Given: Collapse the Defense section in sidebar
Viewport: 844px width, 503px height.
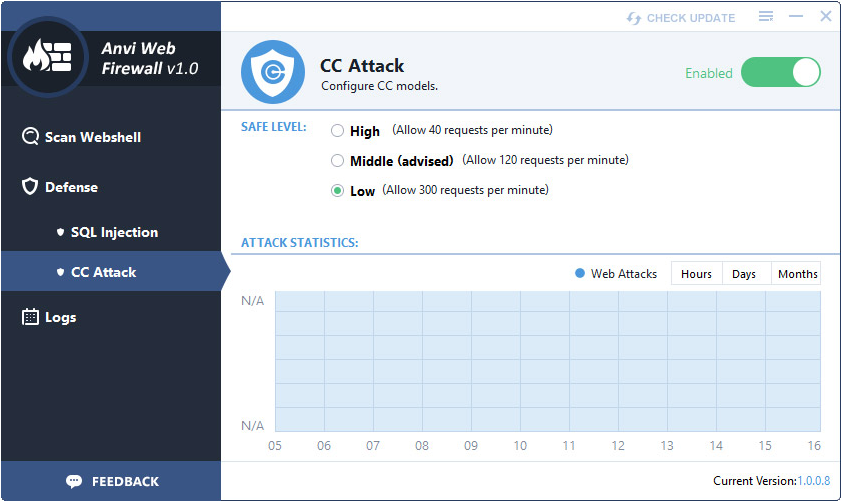Looking at the screenshot, I should [x=71, y=187].
